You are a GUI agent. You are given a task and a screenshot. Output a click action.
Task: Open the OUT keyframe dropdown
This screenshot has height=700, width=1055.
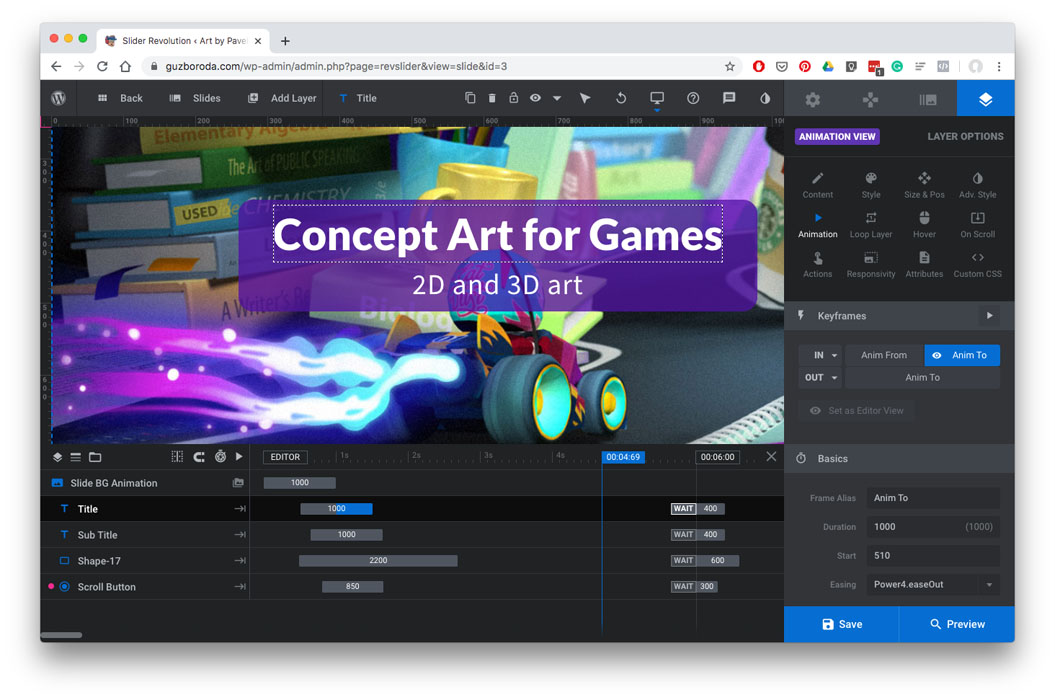pyautogui.click(x=821, y=378)
